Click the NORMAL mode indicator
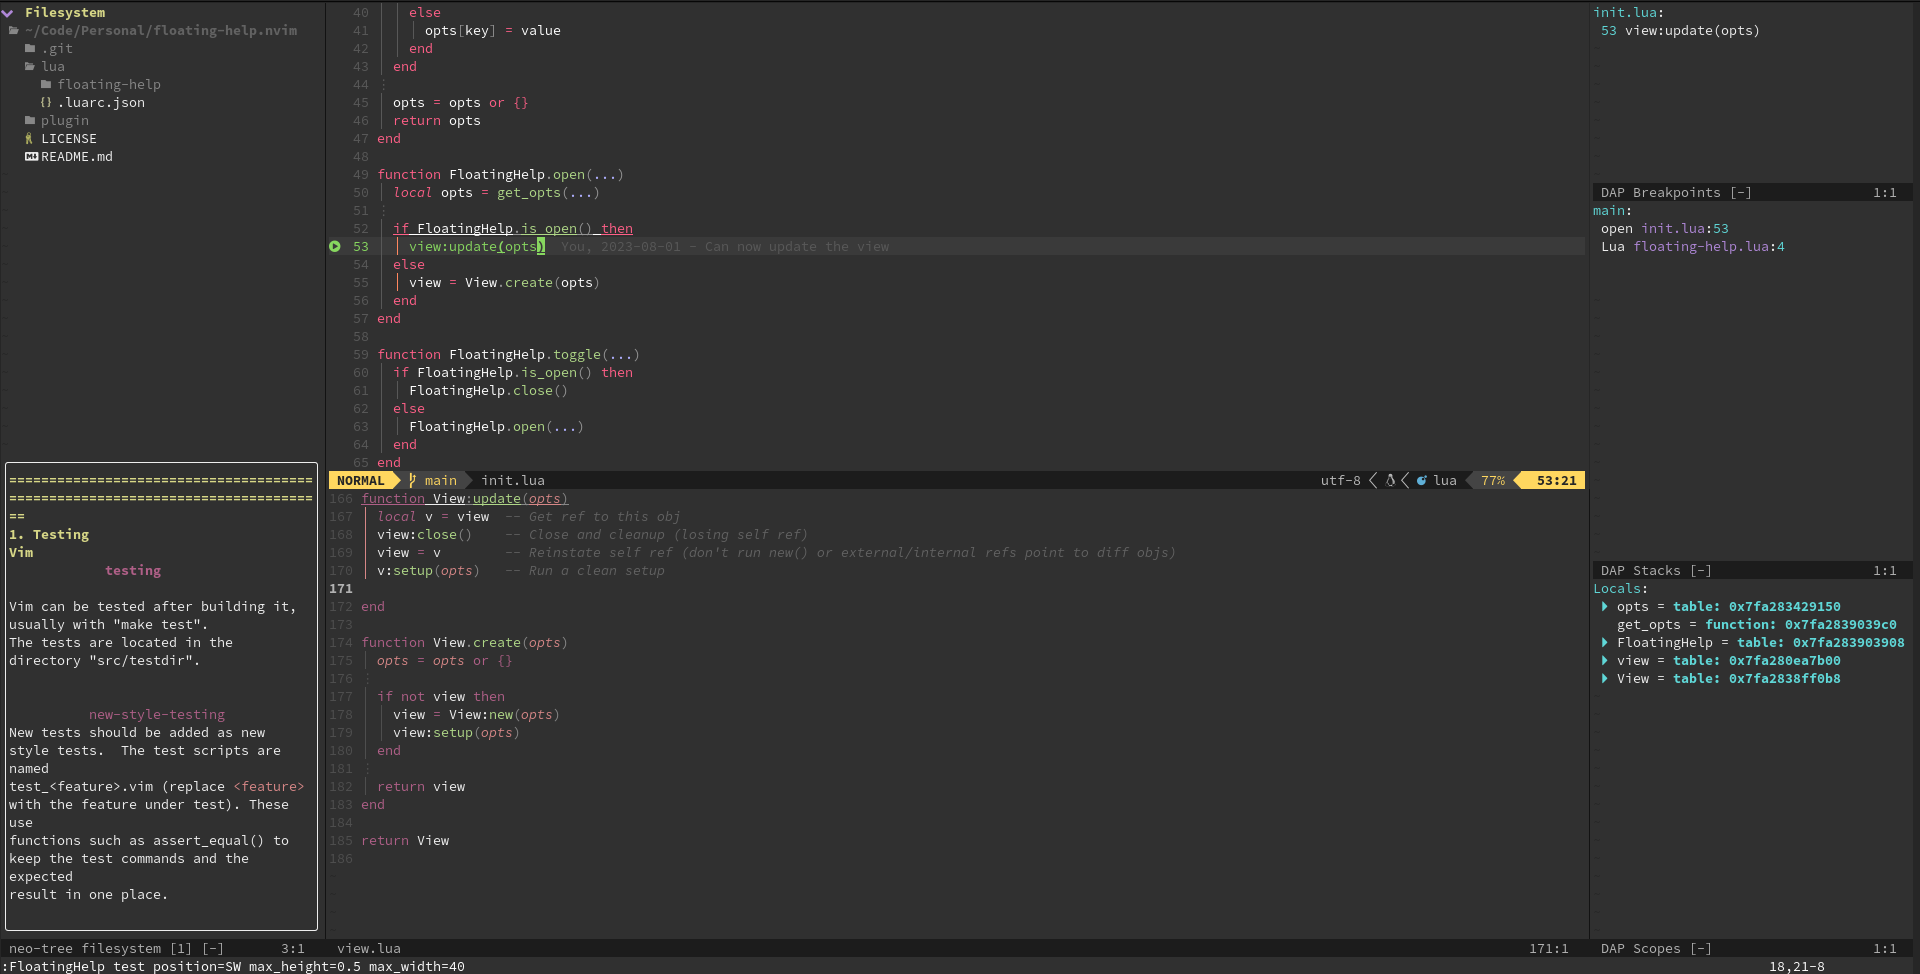Image resolution: width=1920 pixels, height=974 pixels. 360,481
